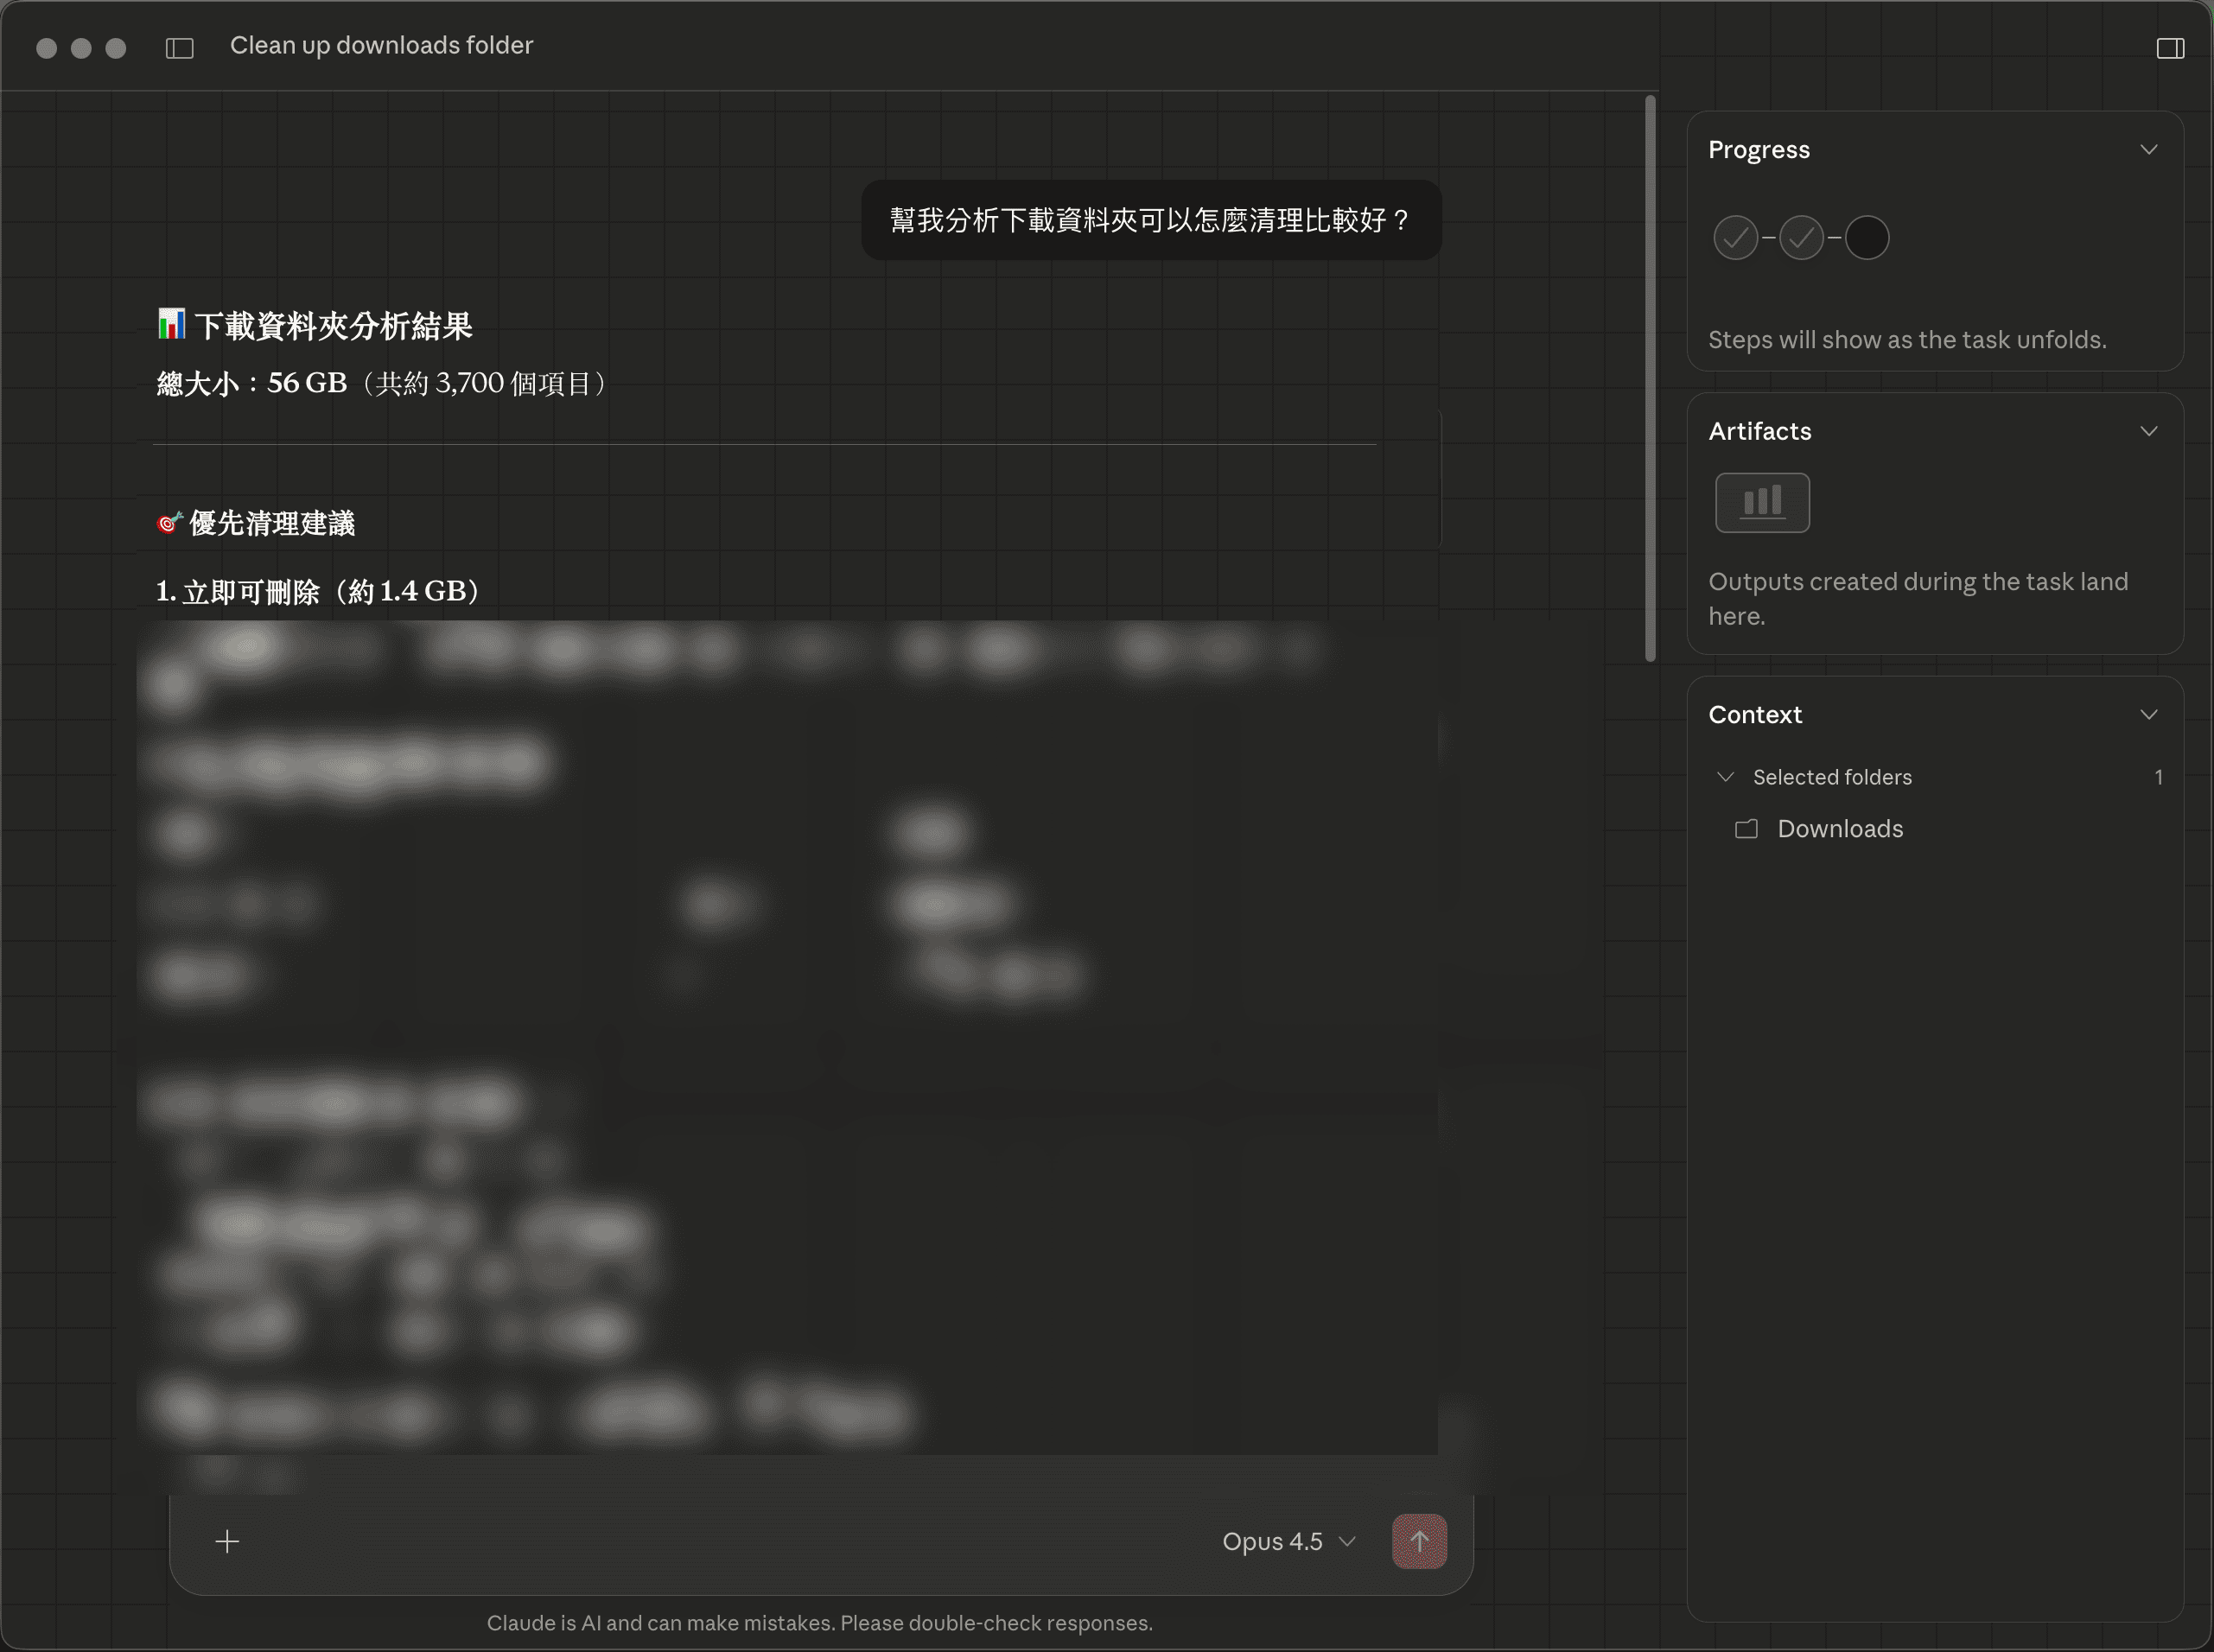Toggle the second completed progress checkmark
This screenshot has height=1652, width=2214.
1800,237
